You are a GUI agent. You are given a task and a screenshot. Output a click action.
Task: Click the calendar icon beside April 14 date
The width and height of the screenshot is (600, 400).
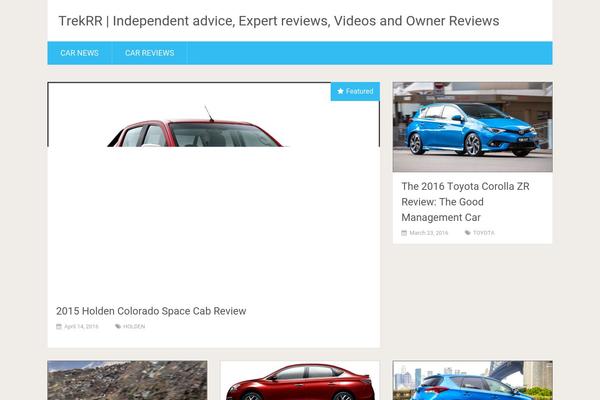coord(59,327)
